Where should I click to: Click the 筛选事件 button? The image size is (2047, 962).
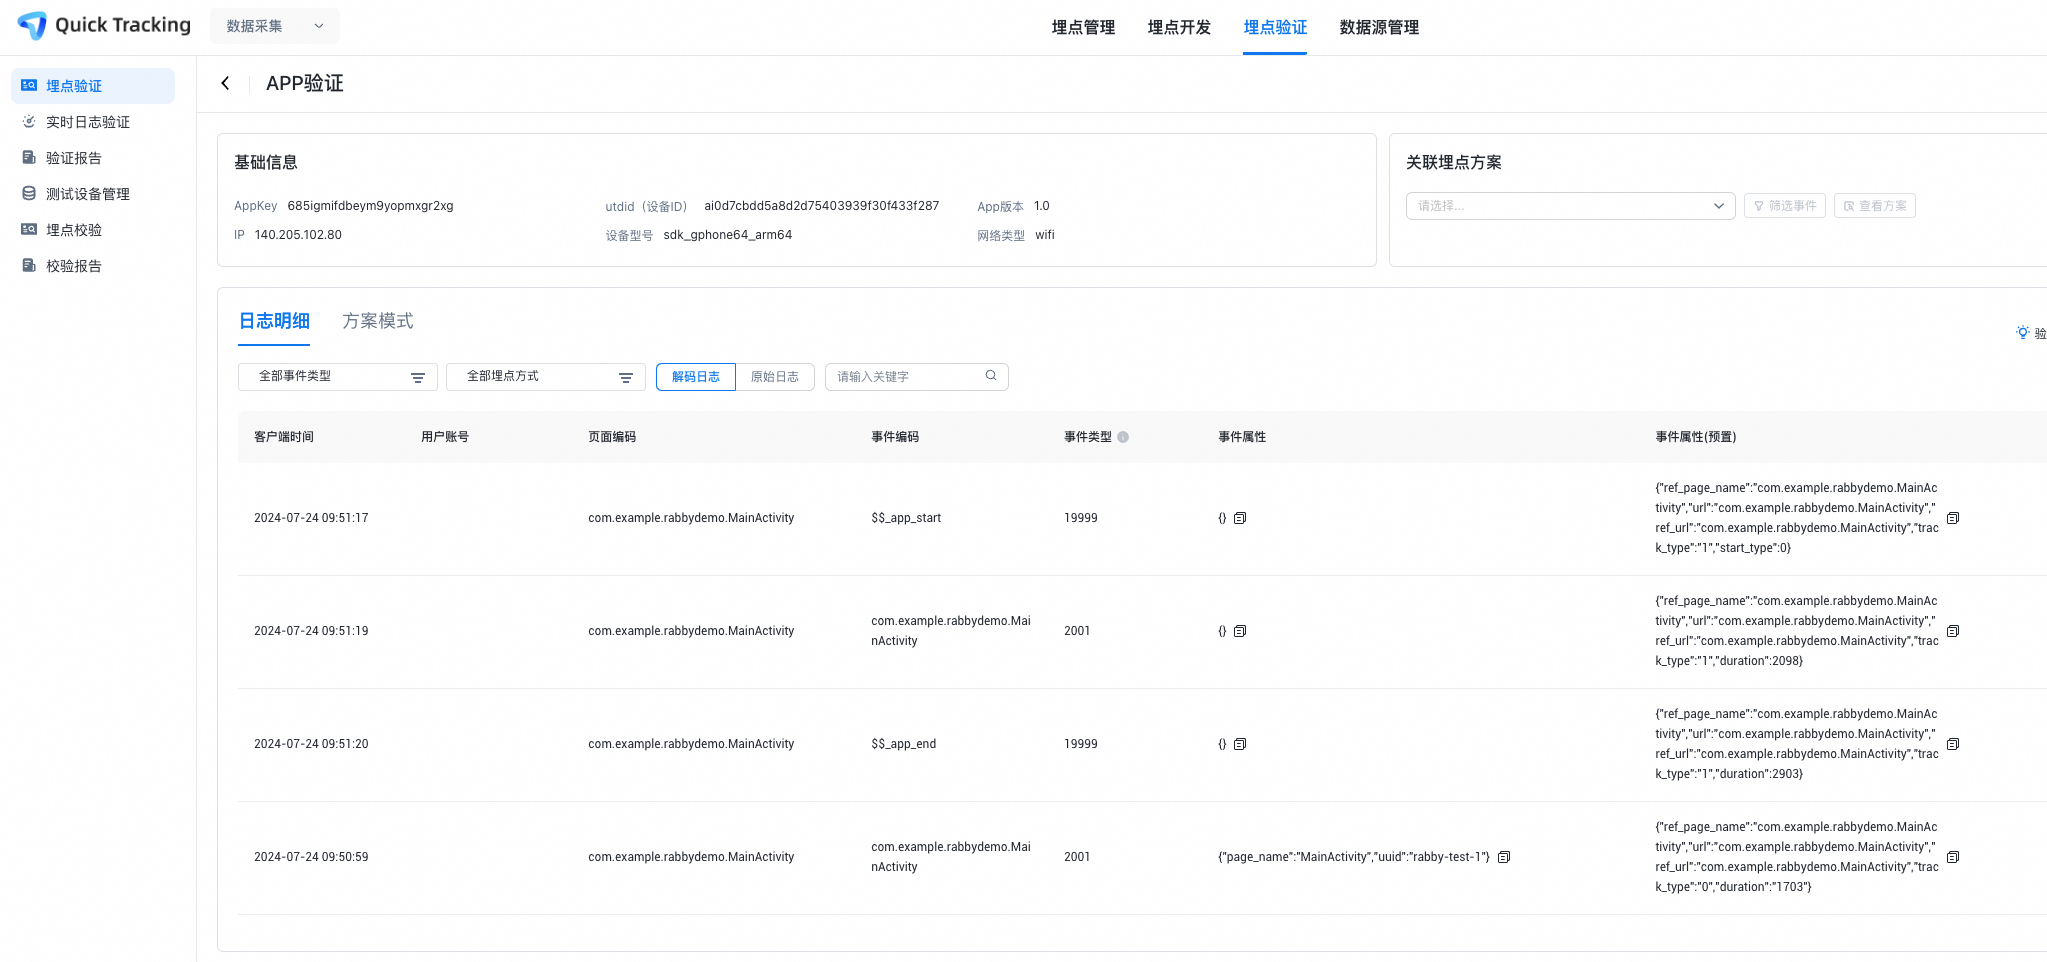(x=1785, y=206)
